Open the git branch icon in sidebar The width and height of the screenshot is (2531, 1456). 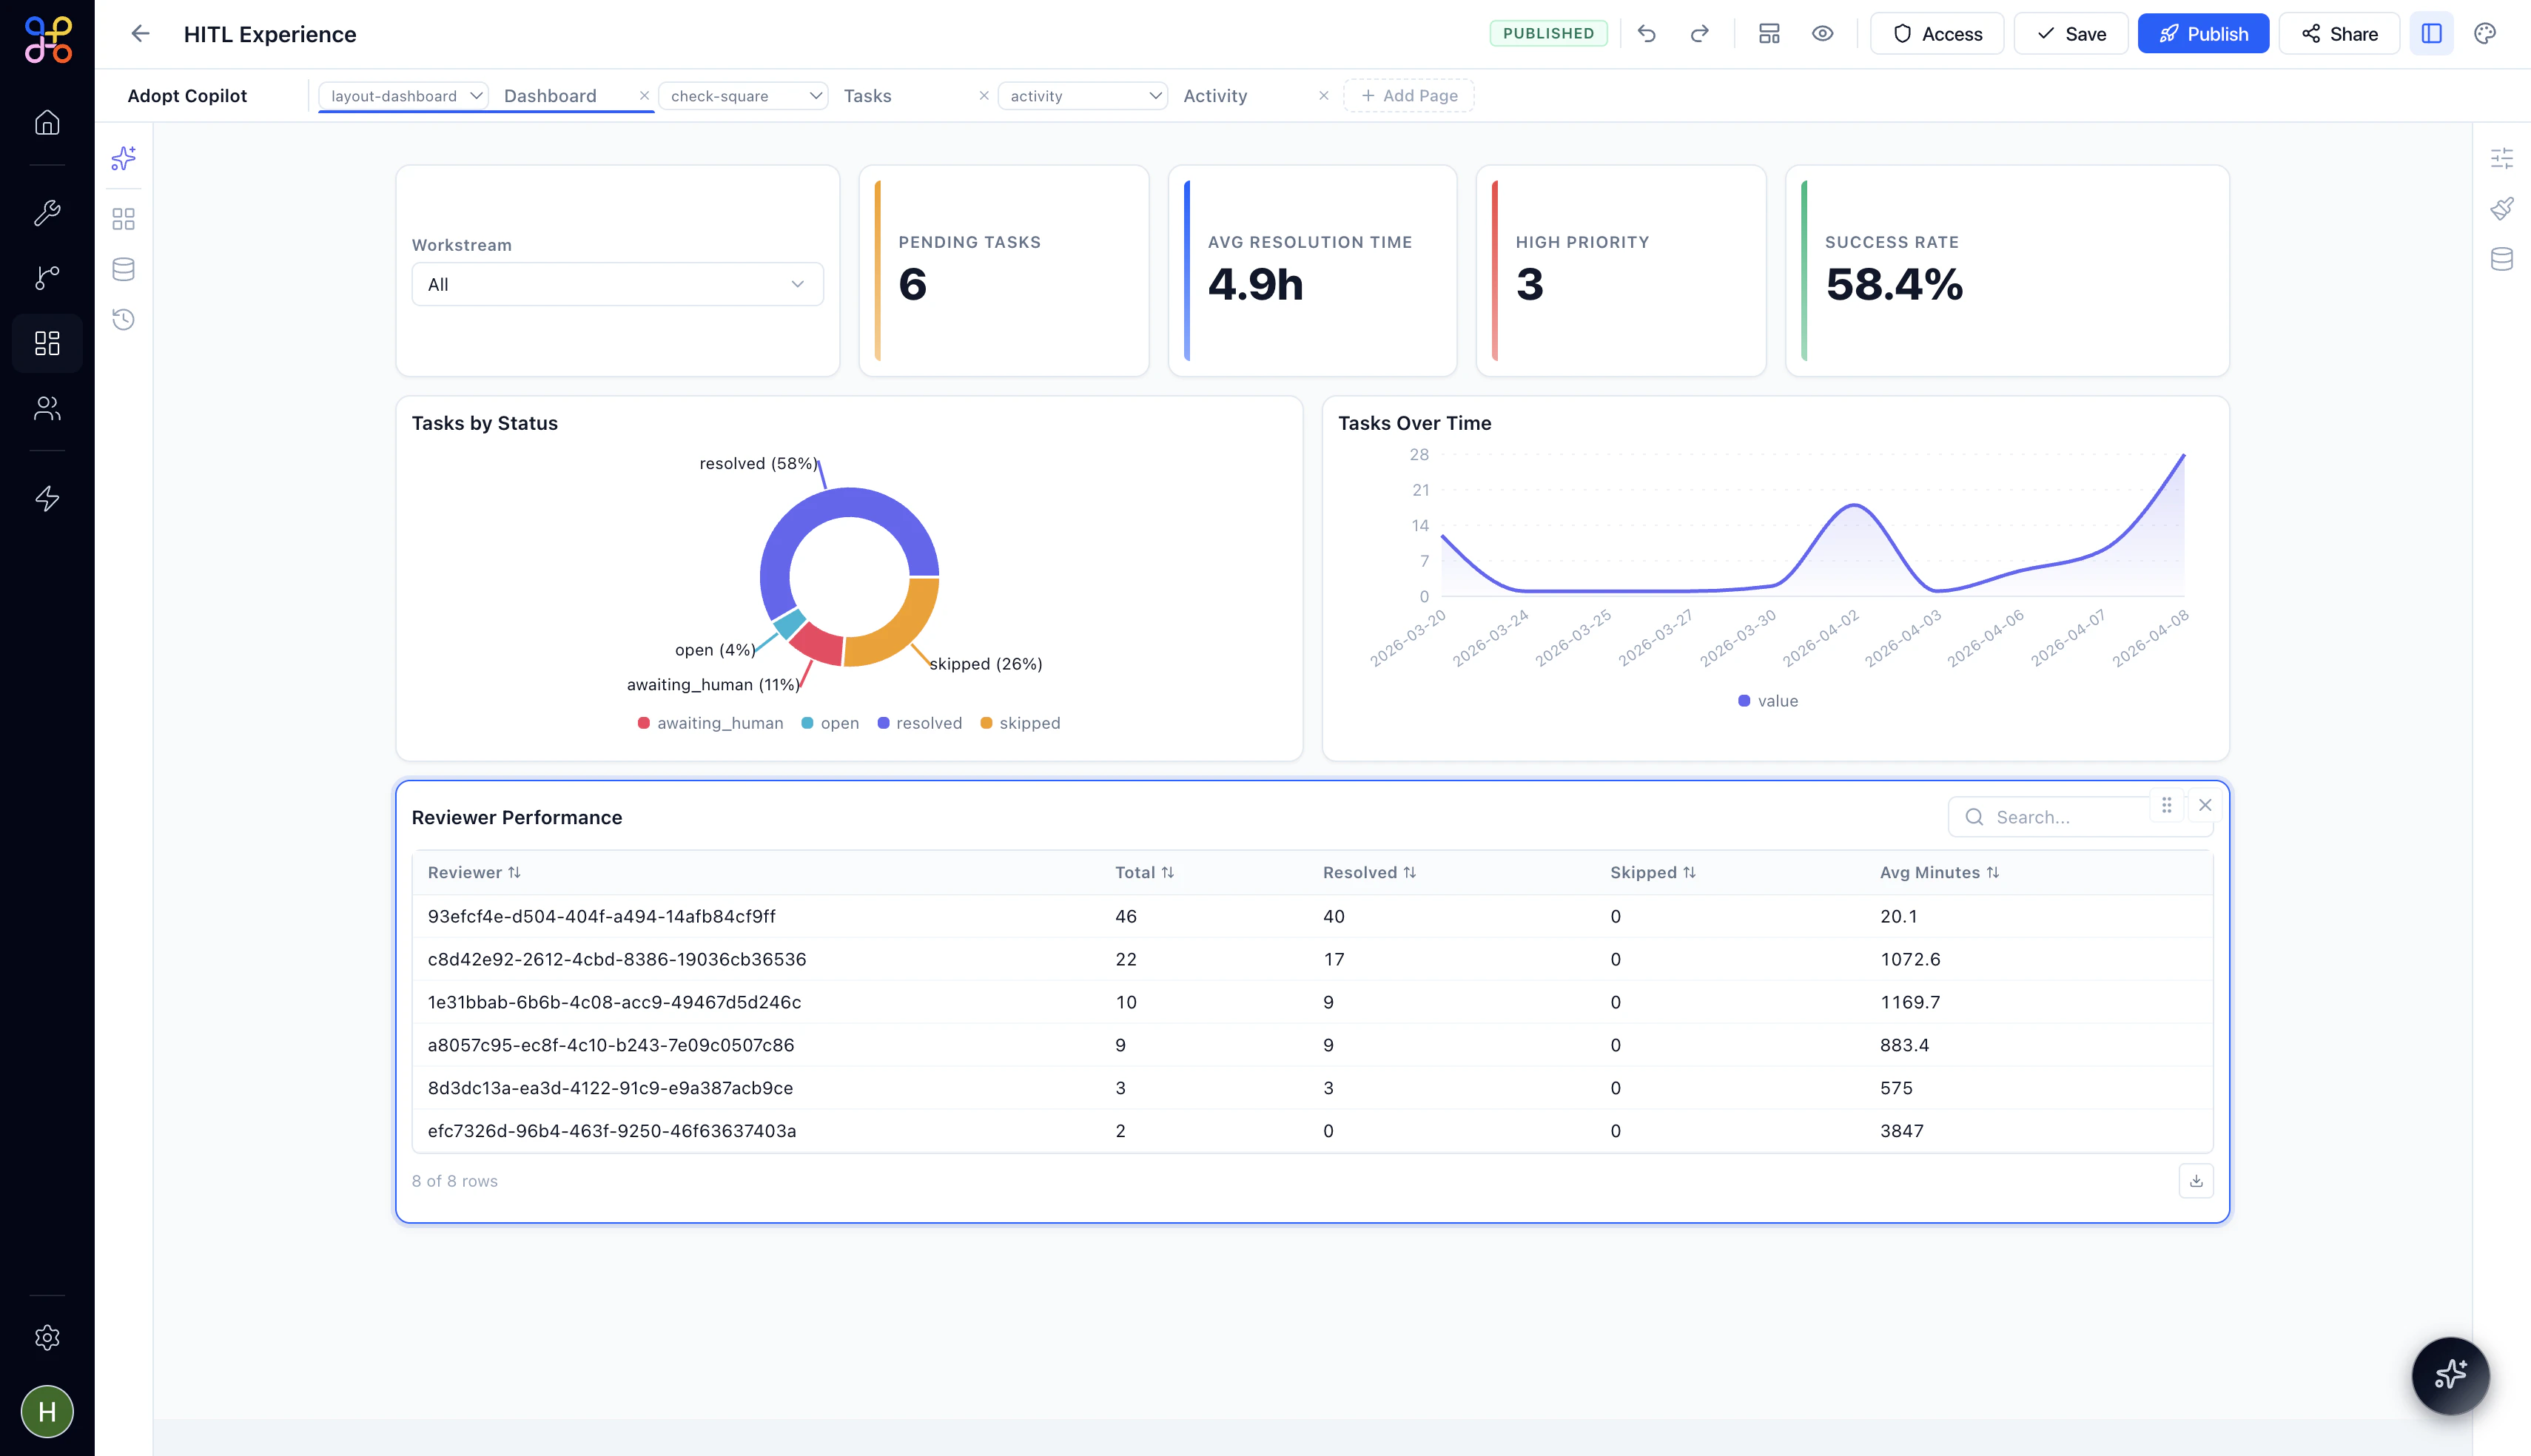click(x=47, y=277)
